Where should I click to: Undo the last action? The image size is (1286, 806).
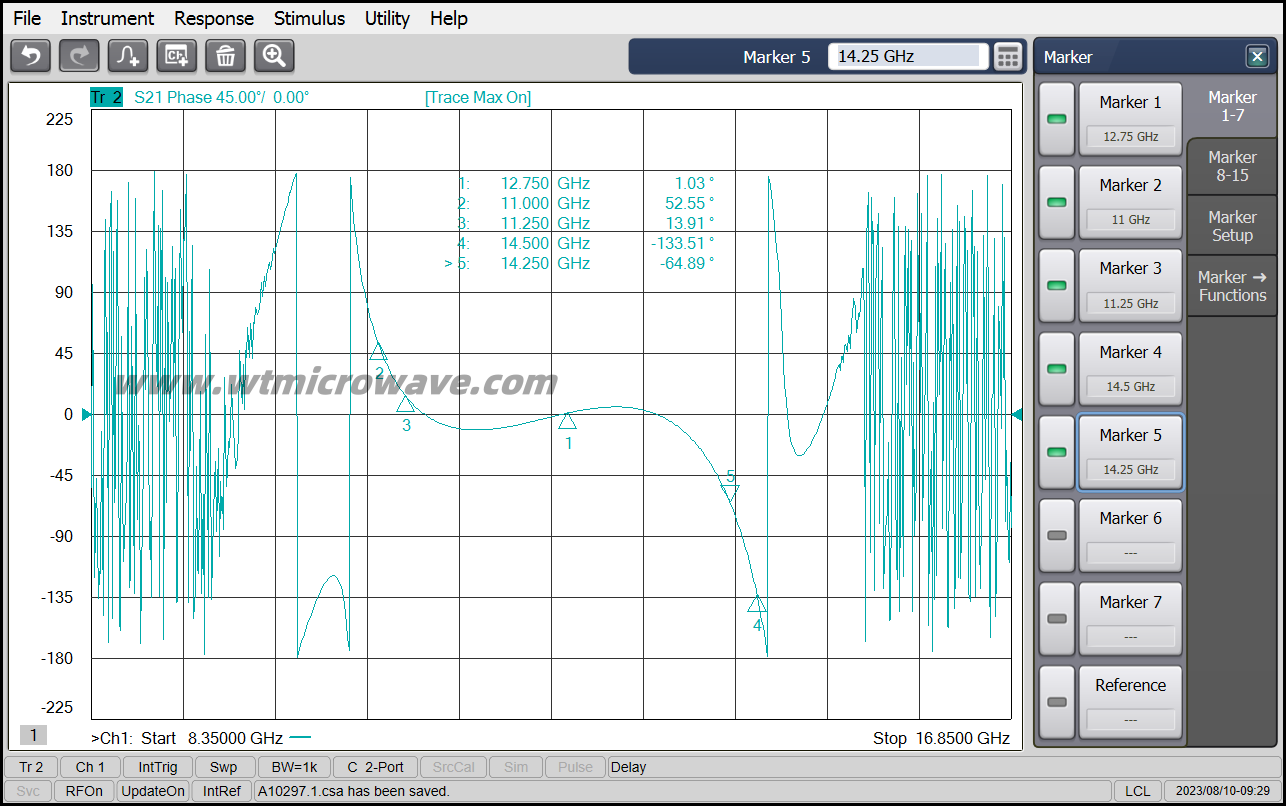30,56
